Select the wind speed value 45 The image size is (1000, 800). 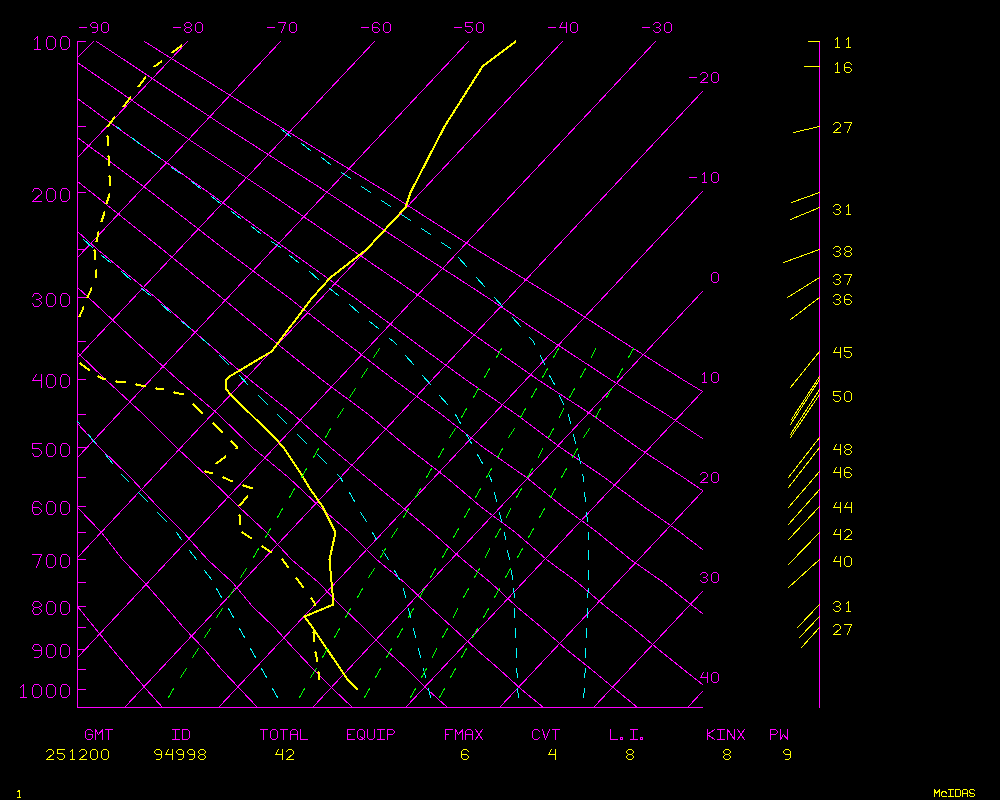click(x=842, y=353)
